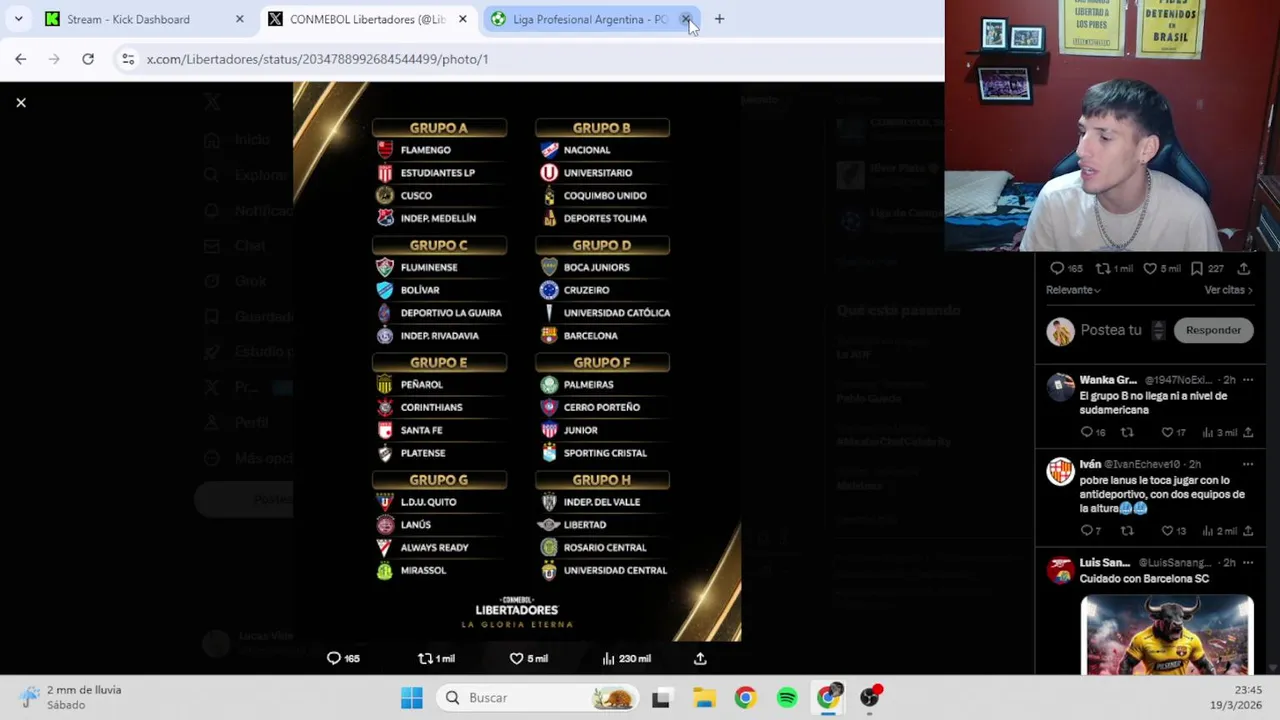Repost icon below photo showing 1 mil
This screenshot has height=720, width=1280.
click(436, 658)
